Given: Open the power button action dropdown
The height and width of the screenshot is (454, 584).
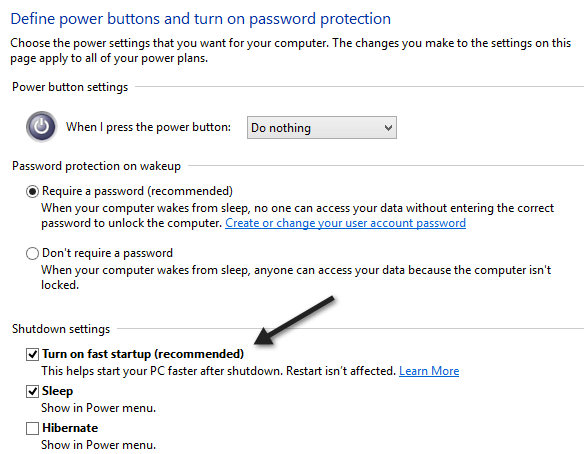Looking at the screenshot, I should (x=322, y=128).
